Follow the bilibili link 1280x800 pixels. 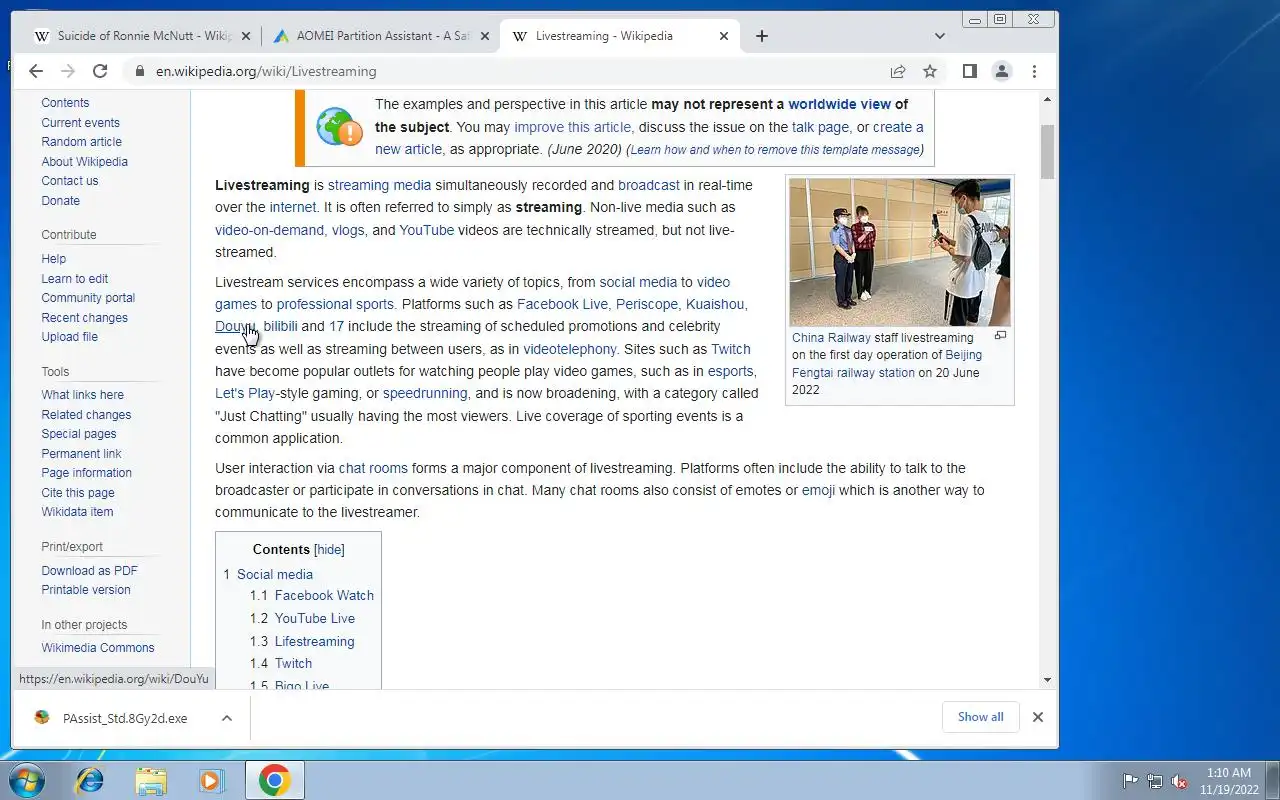pyautogui.click(x=280, y=326)
